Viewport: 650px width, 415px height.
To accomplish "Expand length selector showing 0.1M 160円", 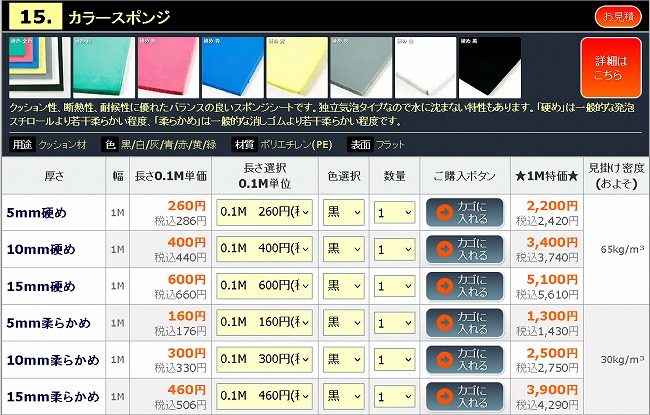I will pos(264,323).
